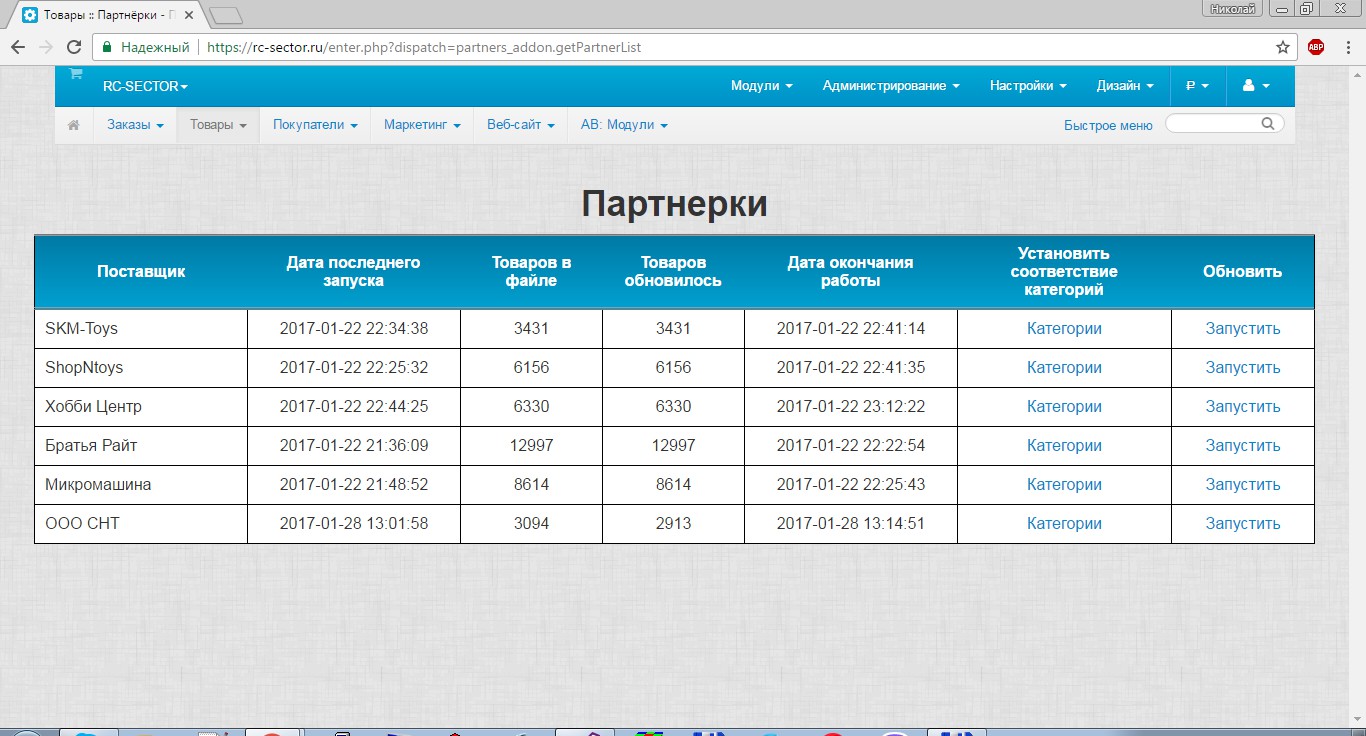
Task: Expand the Заказы menu
Action: 135,125
